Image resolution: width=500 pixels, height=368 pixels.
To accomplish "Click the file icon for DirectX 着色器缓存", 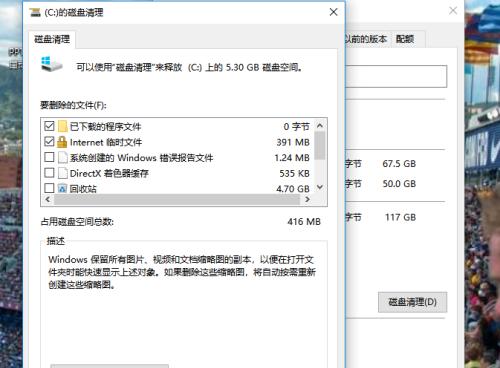I will [x=63, y=173].
